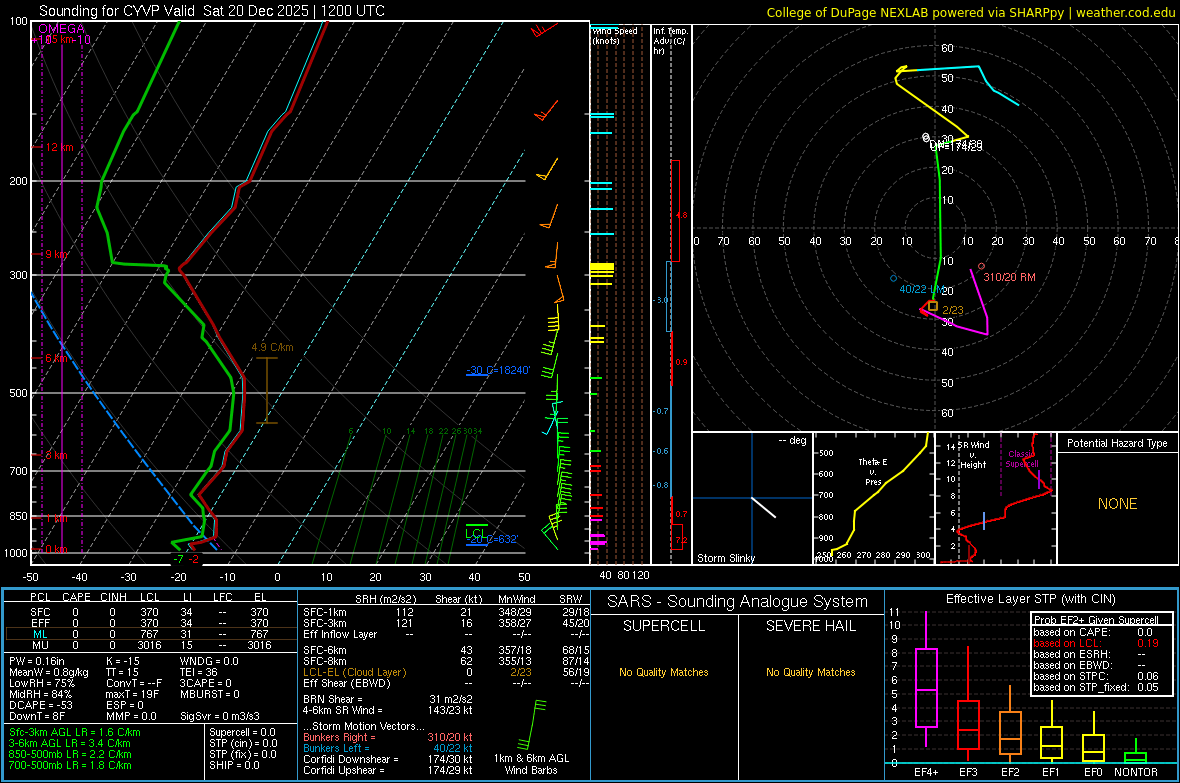The width and height of the screenshot is (1180, 783).
Task: Click the 'SARS - Sounding Analogue System' heading
Action: [738, 602]
